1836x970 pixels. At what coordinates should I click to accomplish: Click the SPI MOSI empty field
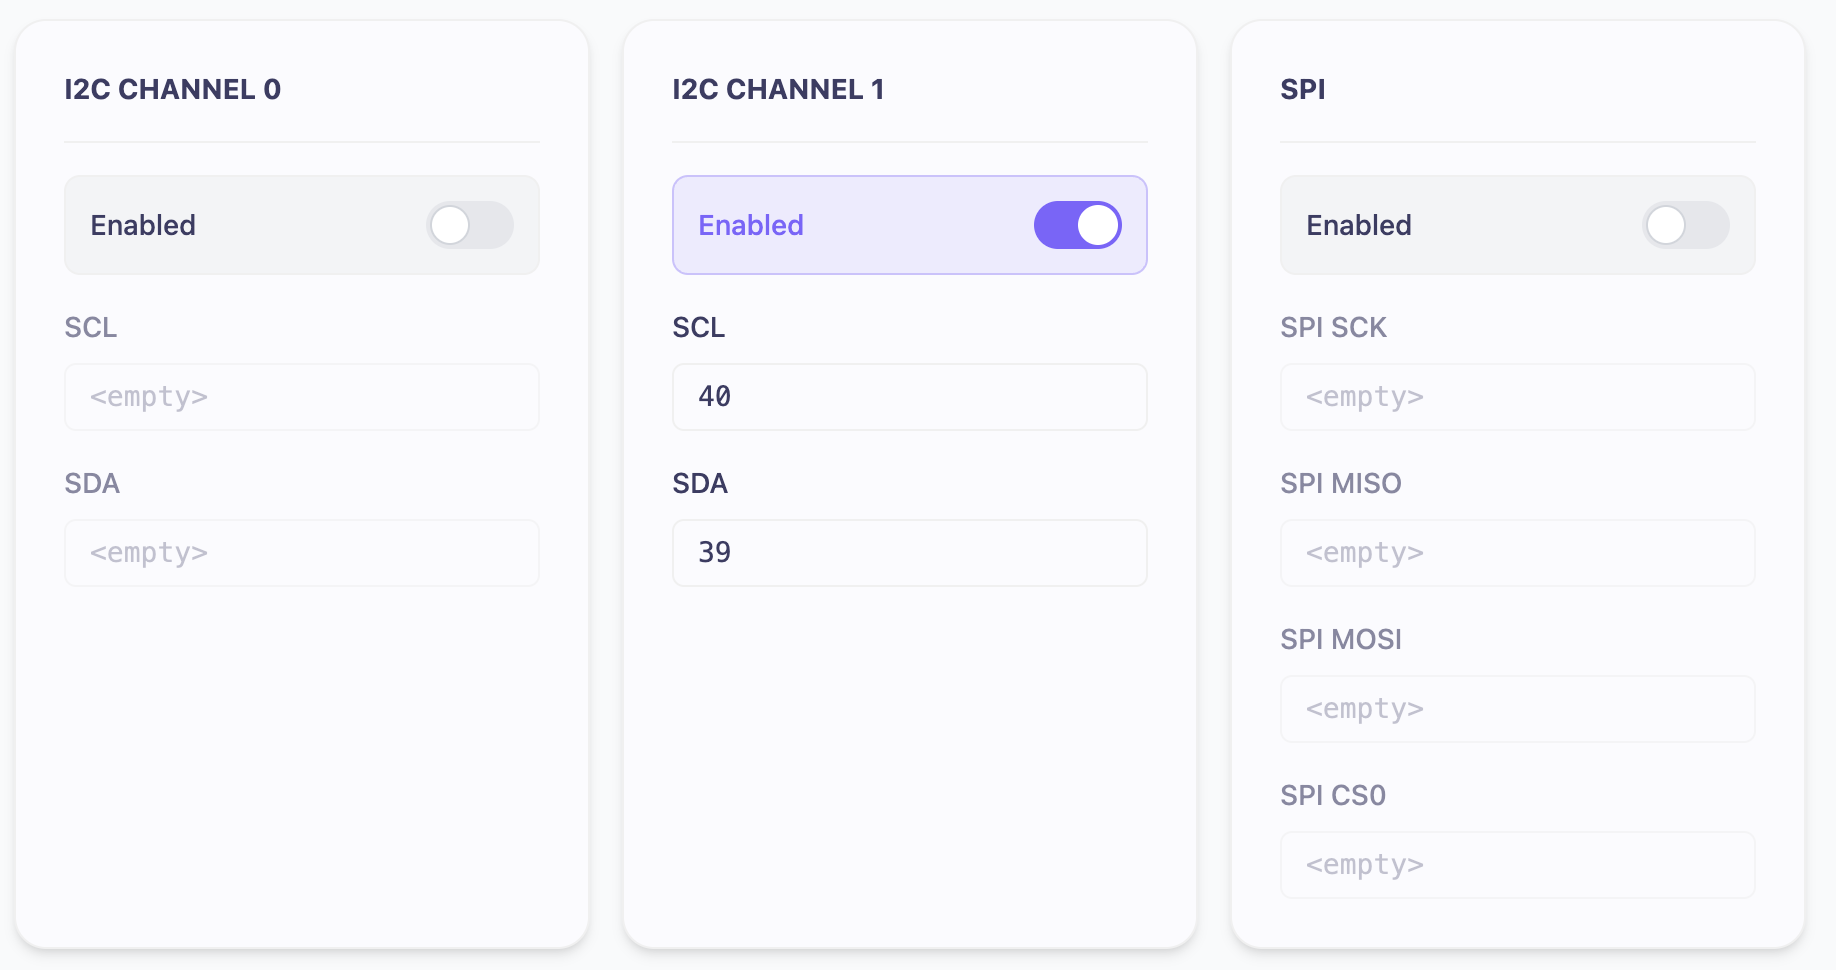click(1518, 709)
